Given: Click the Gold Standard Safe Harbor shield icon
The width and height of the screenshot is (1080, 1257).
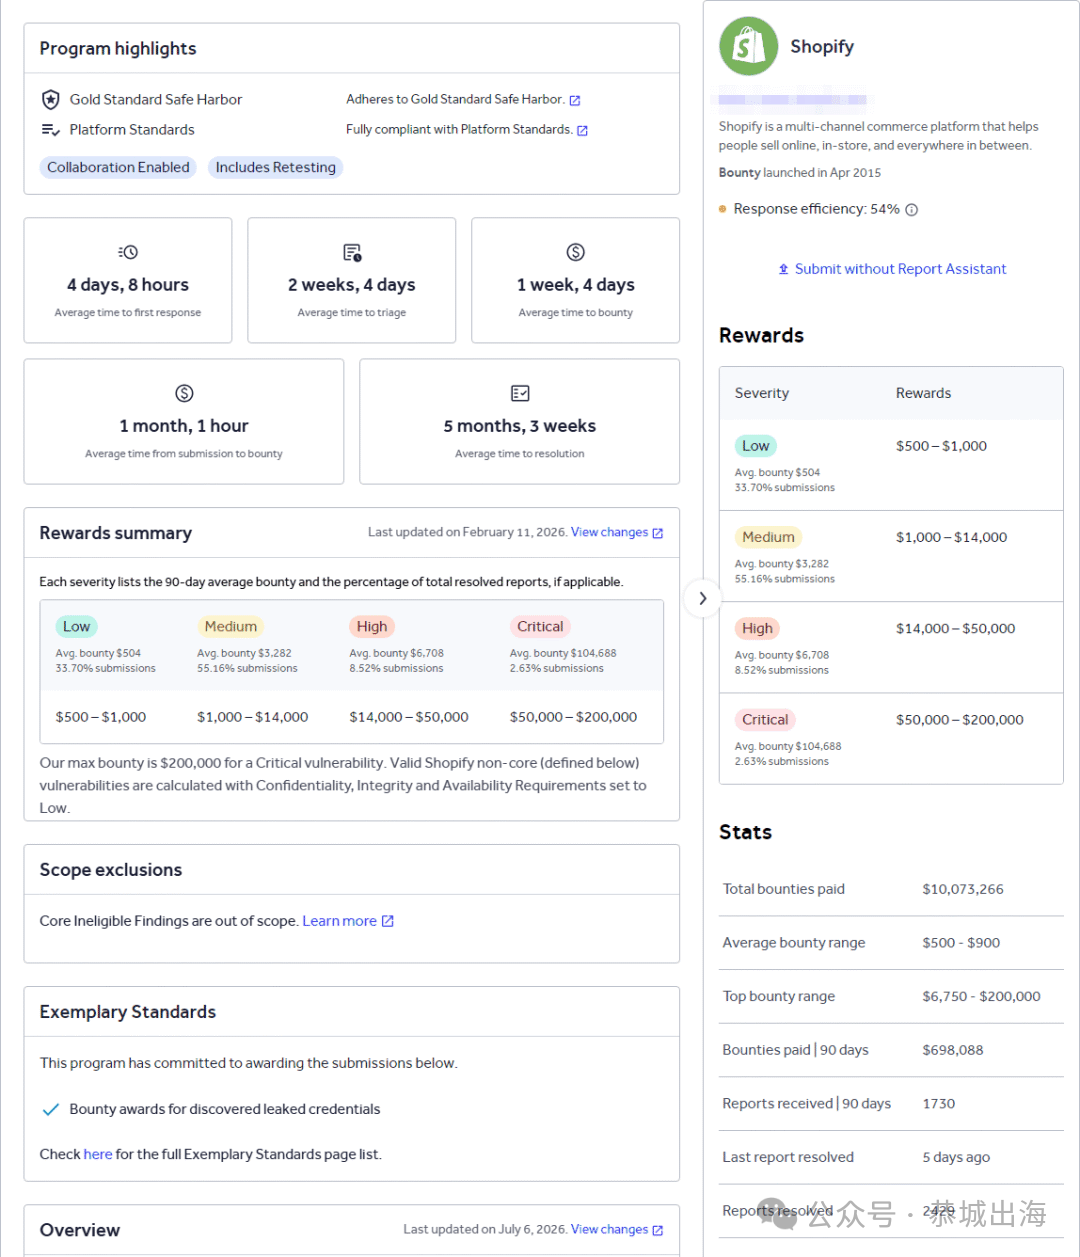Looking at the screenshot, I should [x=50, y=99].
